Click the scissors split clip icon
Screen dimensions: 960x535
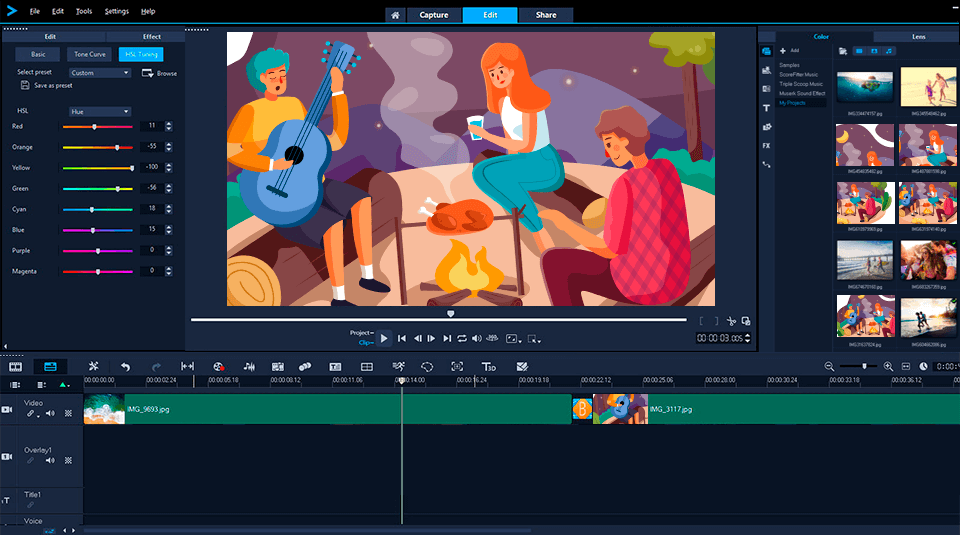[x=731, y=321]
